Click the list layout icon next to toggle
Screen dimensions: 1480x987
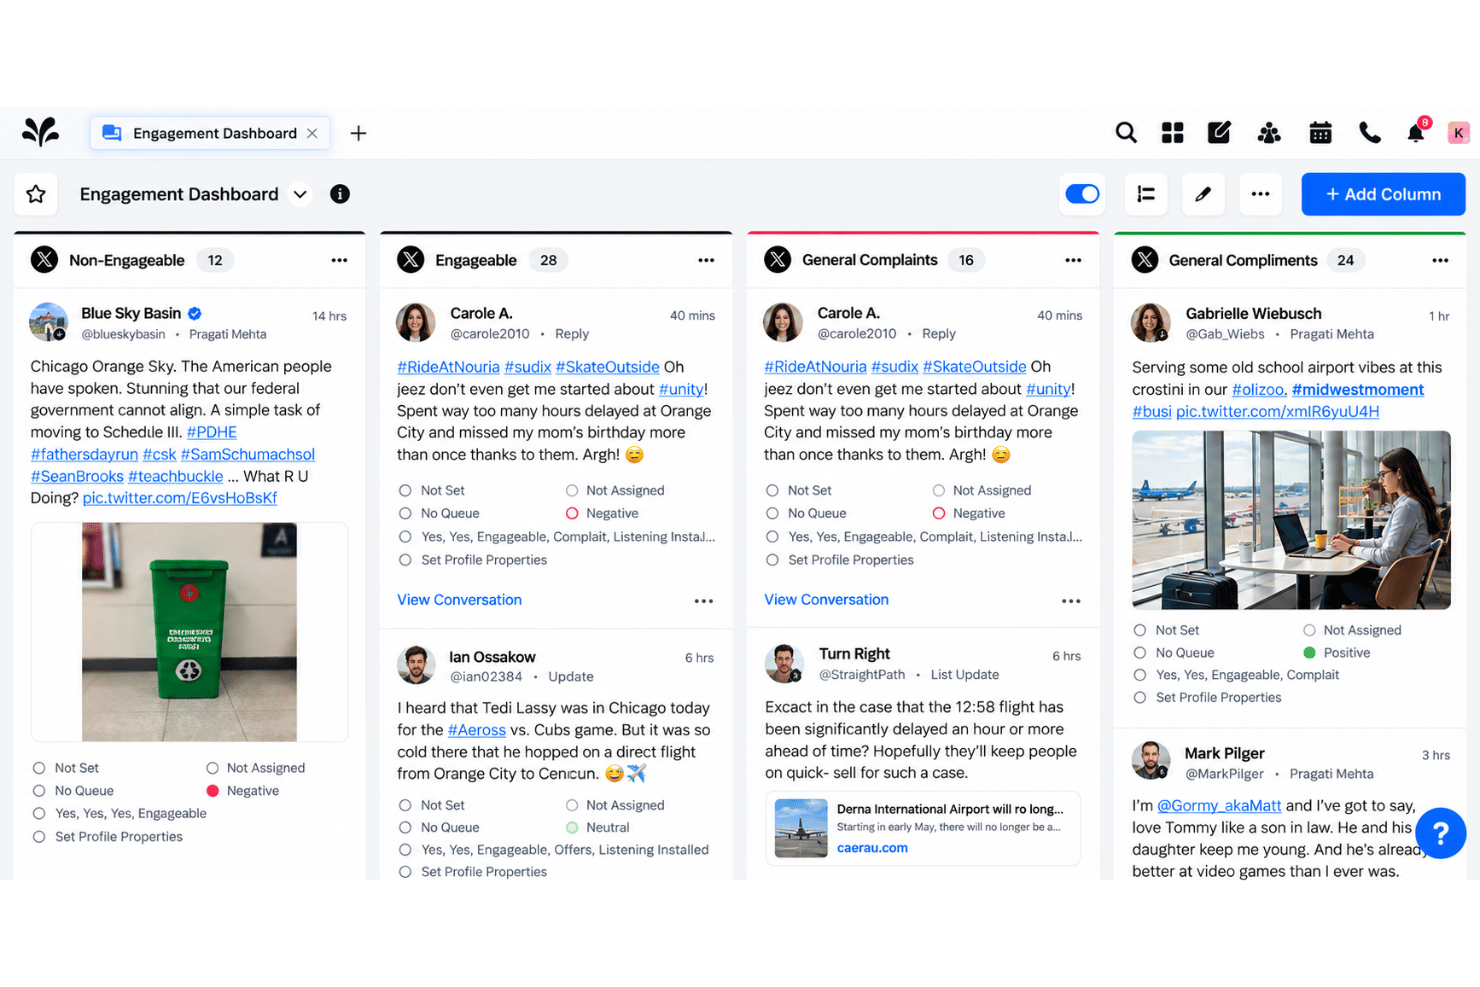(1146, 194)
